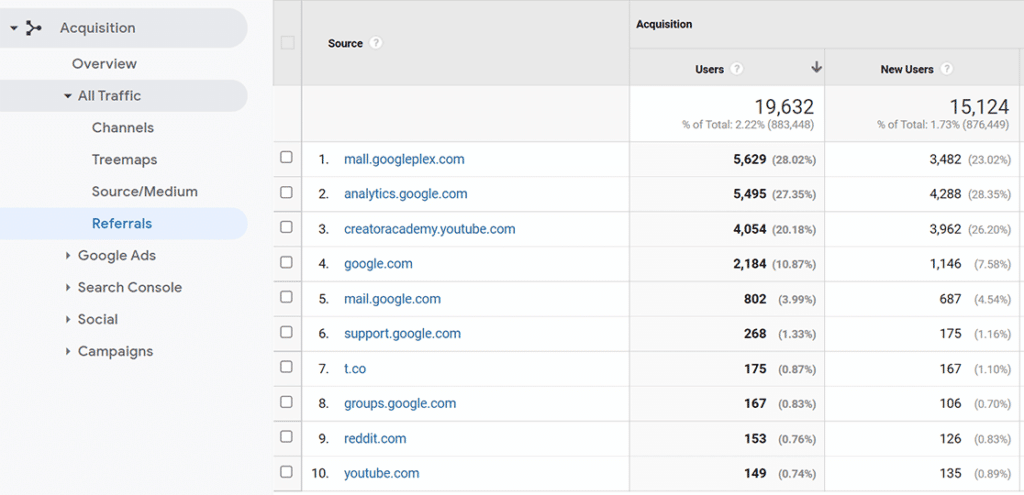
Task: Collapse the Acquisition section arrow
Action: (14, 28)
